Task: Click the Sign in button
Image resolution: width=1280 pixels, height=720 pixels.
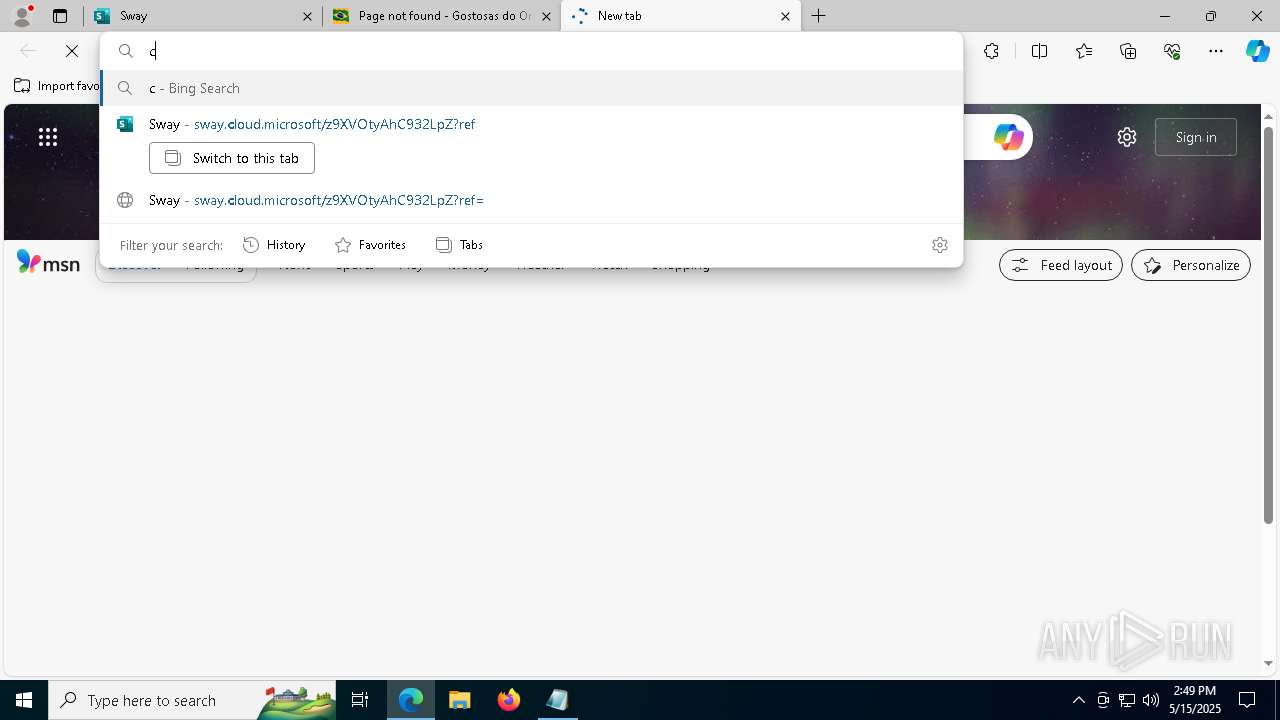Action: [1196, 137]
